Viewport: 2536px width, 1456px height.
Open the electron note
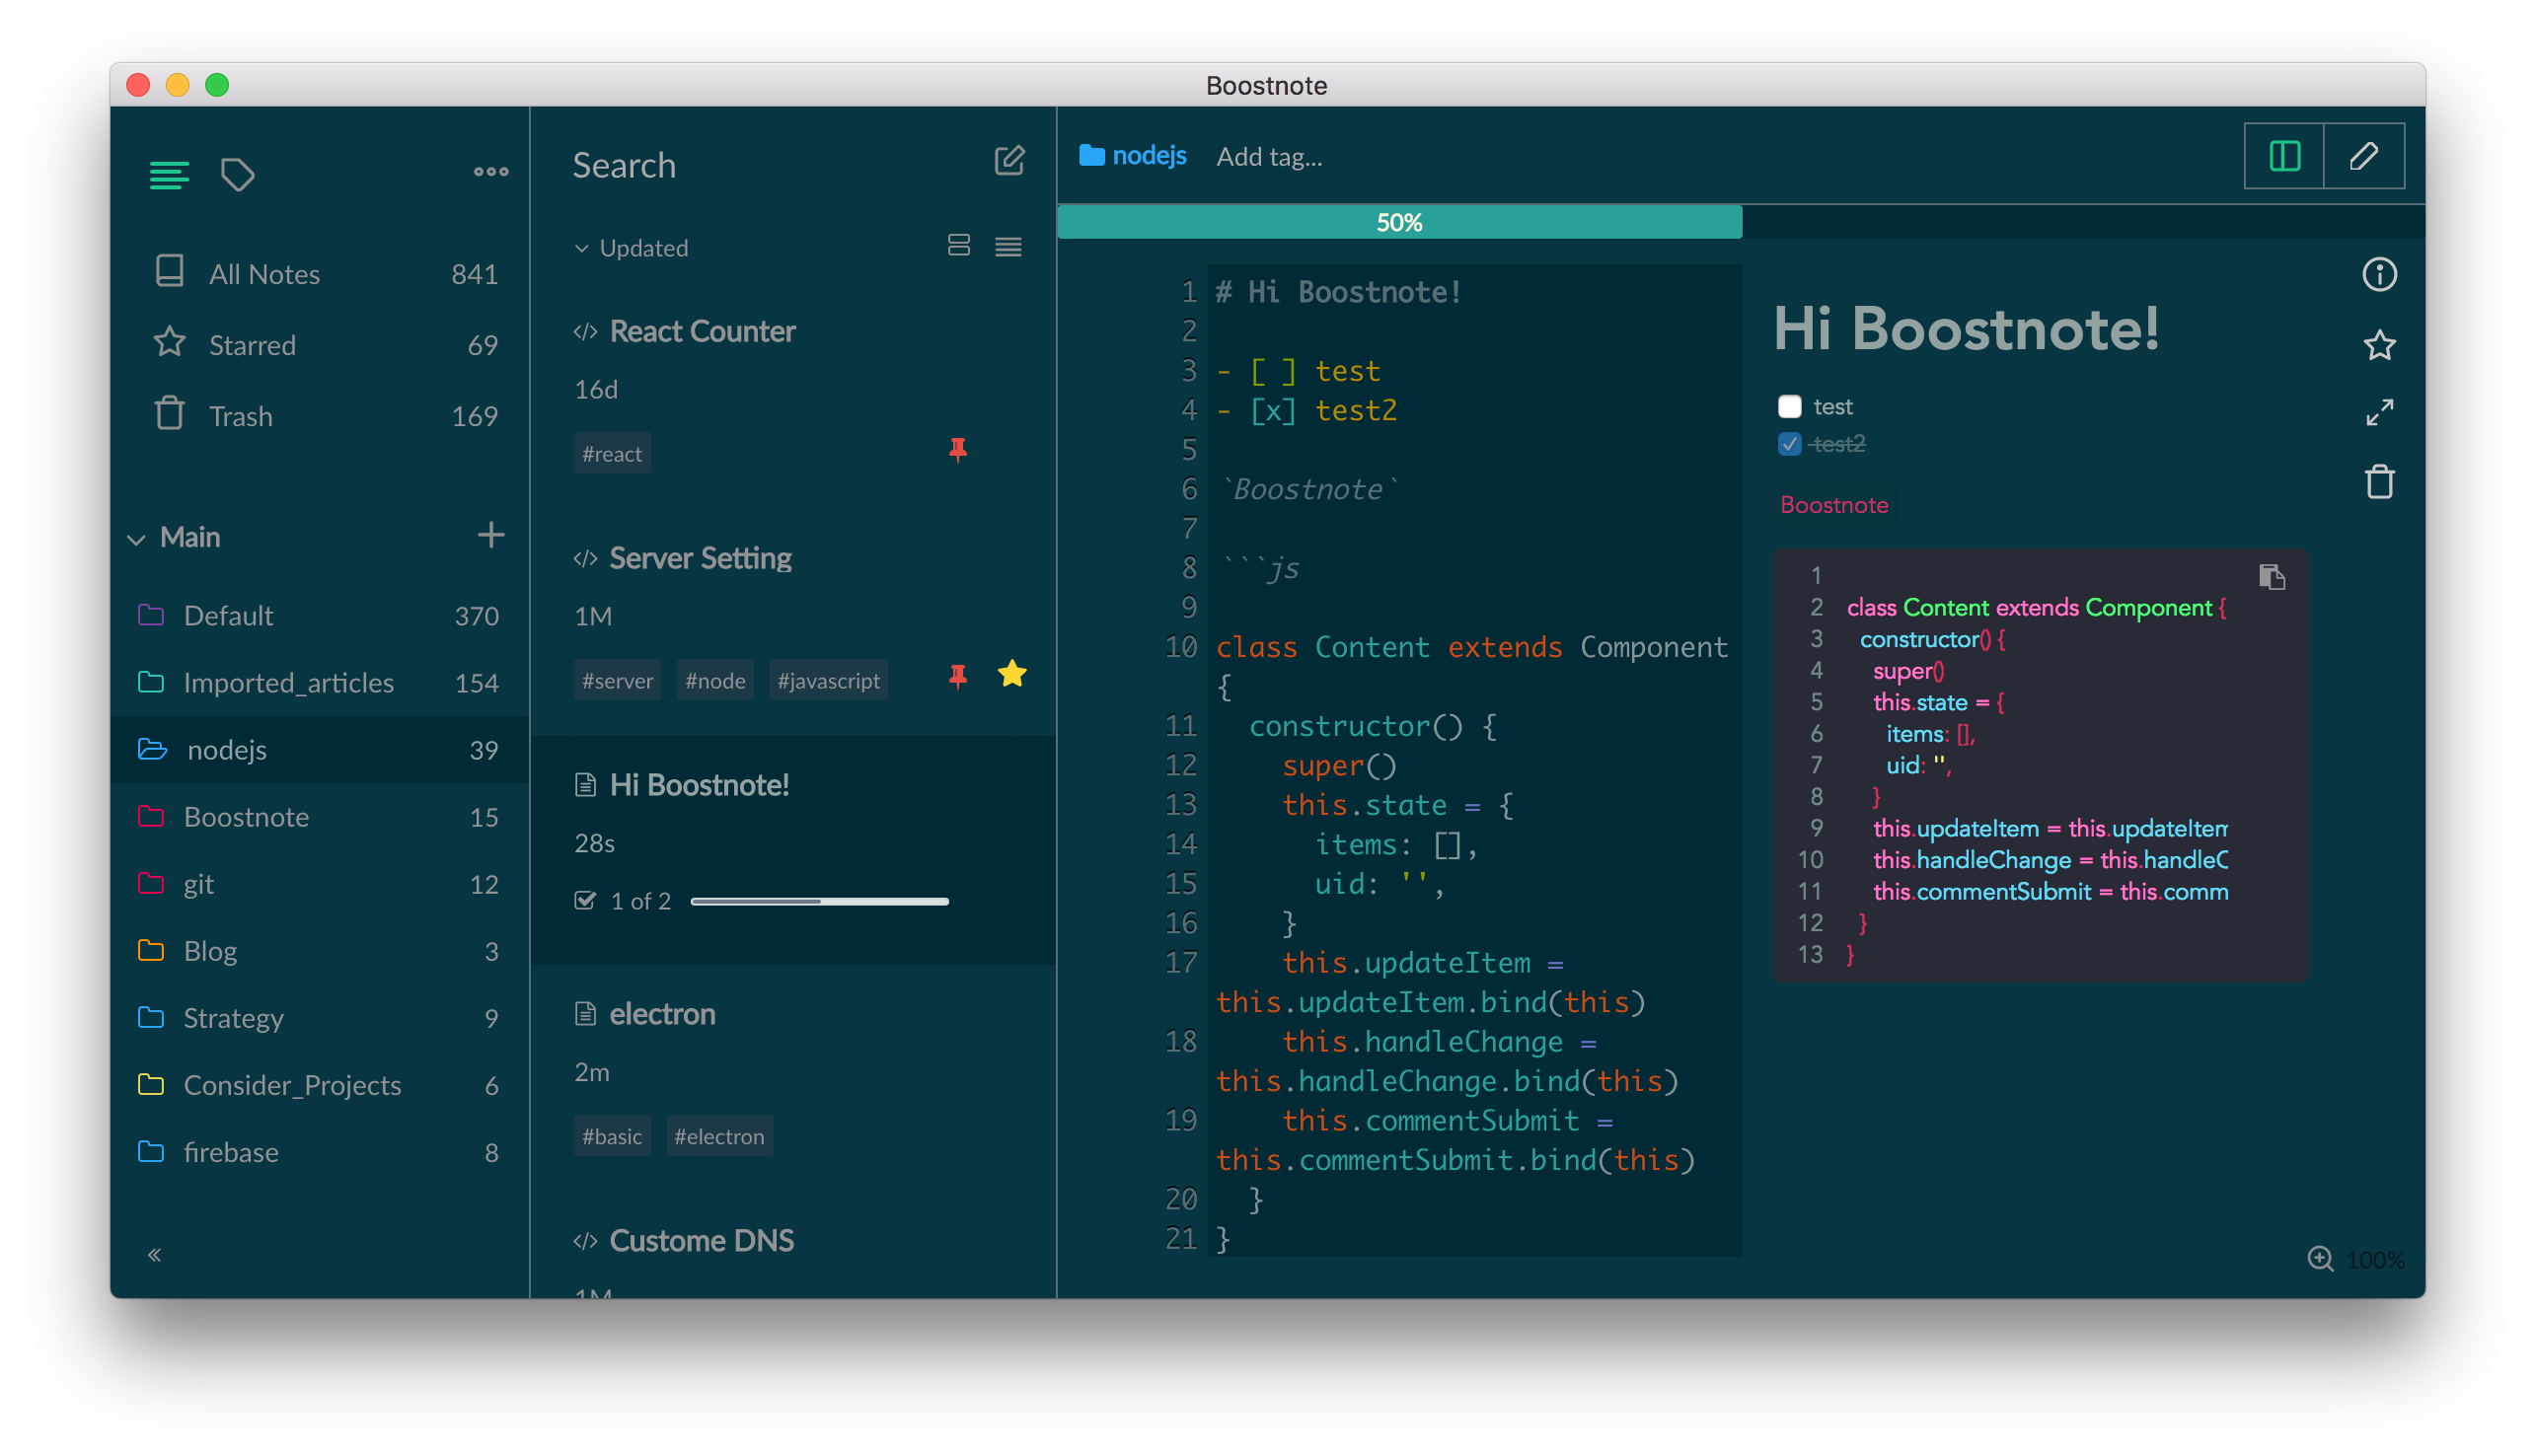pyautogui.click(x=792, y=1078)
